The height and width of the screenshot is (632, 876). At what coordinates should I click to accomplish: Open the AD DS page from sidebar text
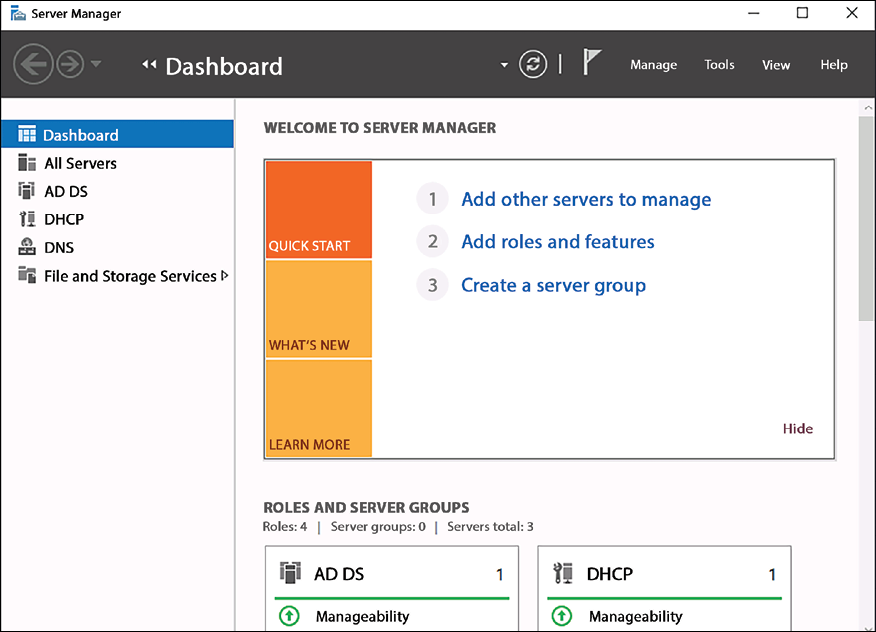[x=66, y=191]
